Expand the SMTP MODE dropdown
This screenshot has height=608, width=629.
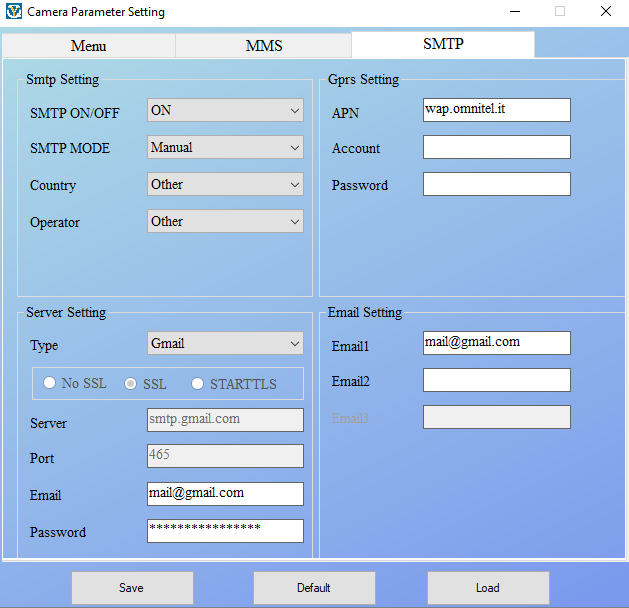coord(225,147)
